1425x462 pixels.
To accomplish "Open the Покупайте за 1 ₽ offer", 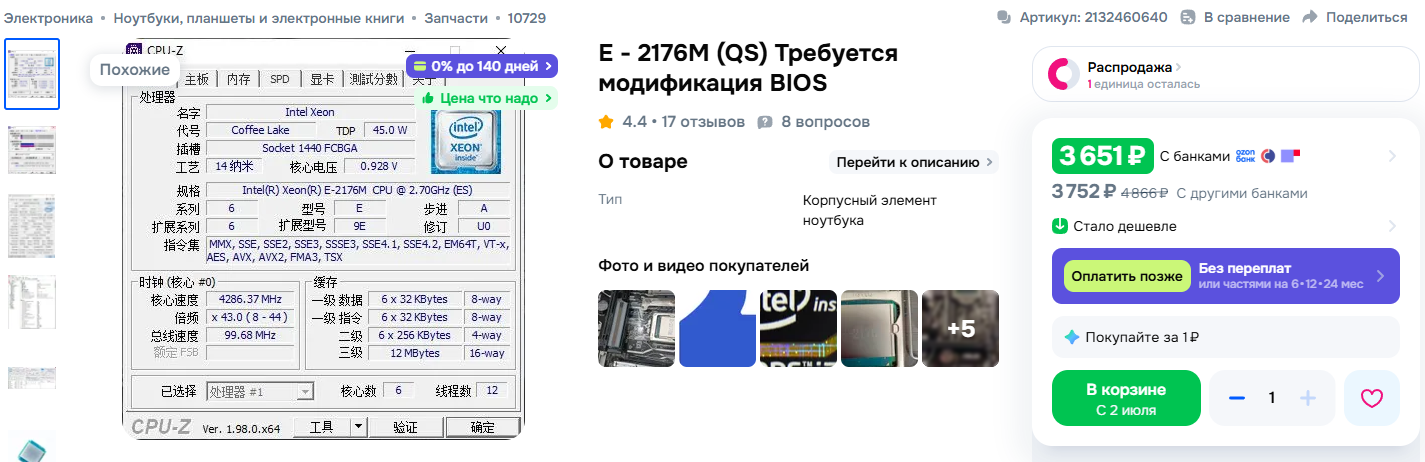I will point(1226,337).
